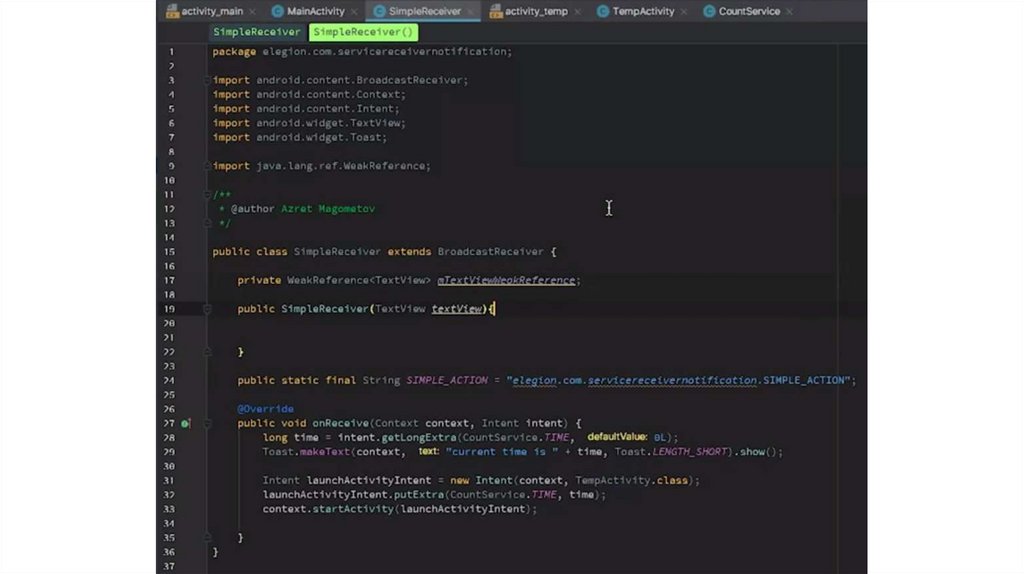This screenshot has width=1024, height=574.
Task: Fold the SimpleReceiver constructor at line 19
Action: pos(208,309)
